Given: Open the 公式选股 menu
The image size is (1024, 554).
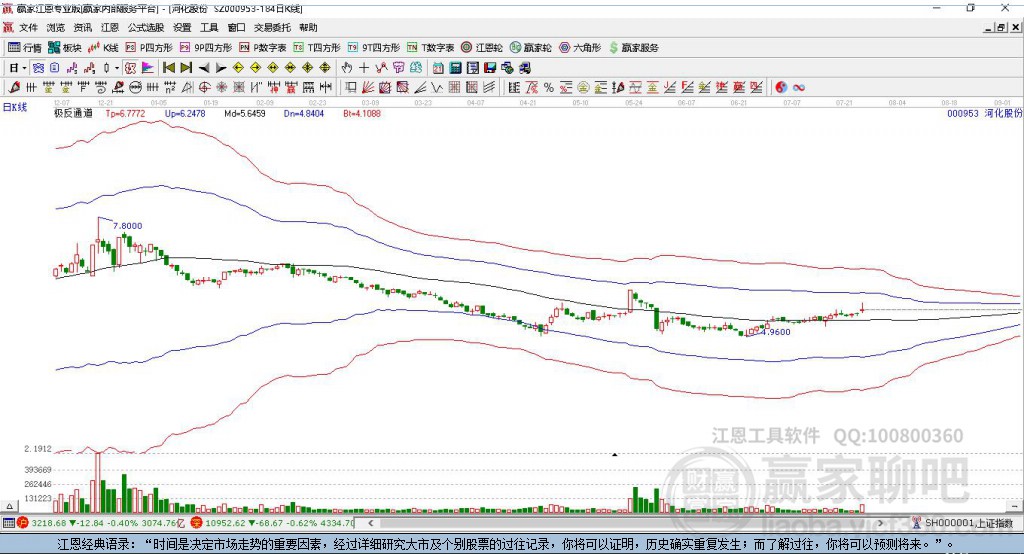Looking at the screenshot, I should click(x=146, y=27).
